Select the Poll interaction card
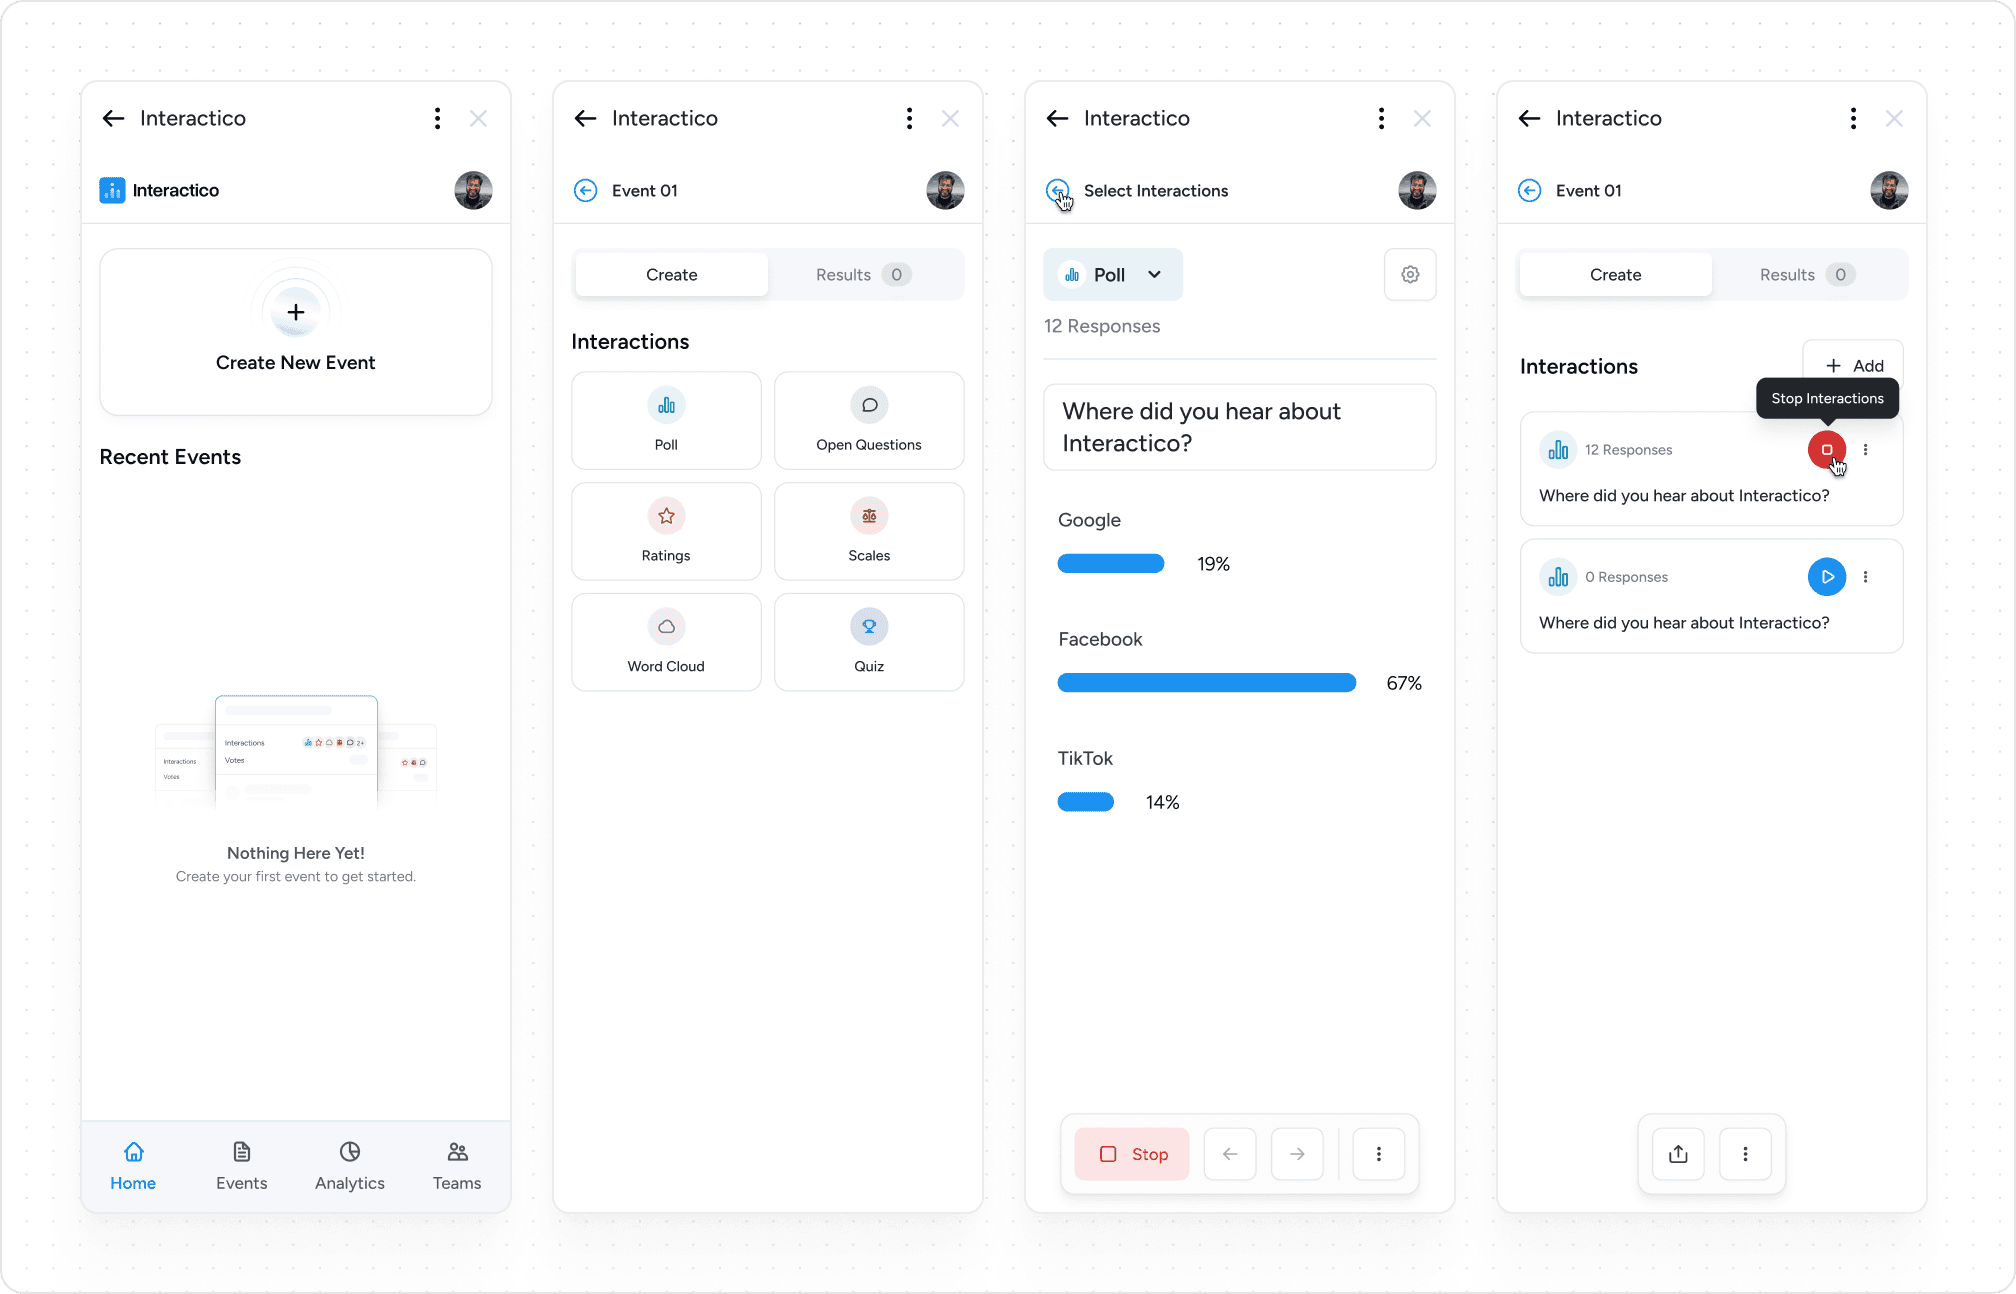This screenshot has height=1294, width=2016. pyautogui.click(x=666, y=420)
